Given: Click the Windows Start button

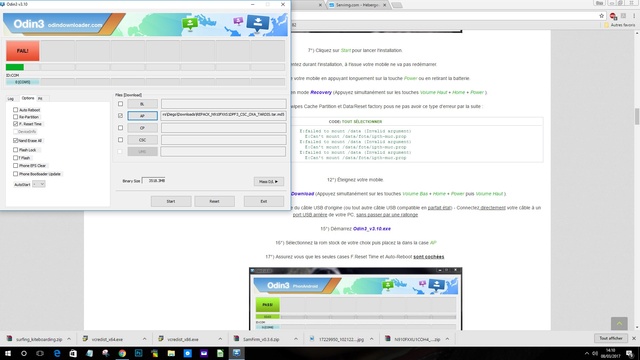Looking at the screenshot, I should point(8,353).
